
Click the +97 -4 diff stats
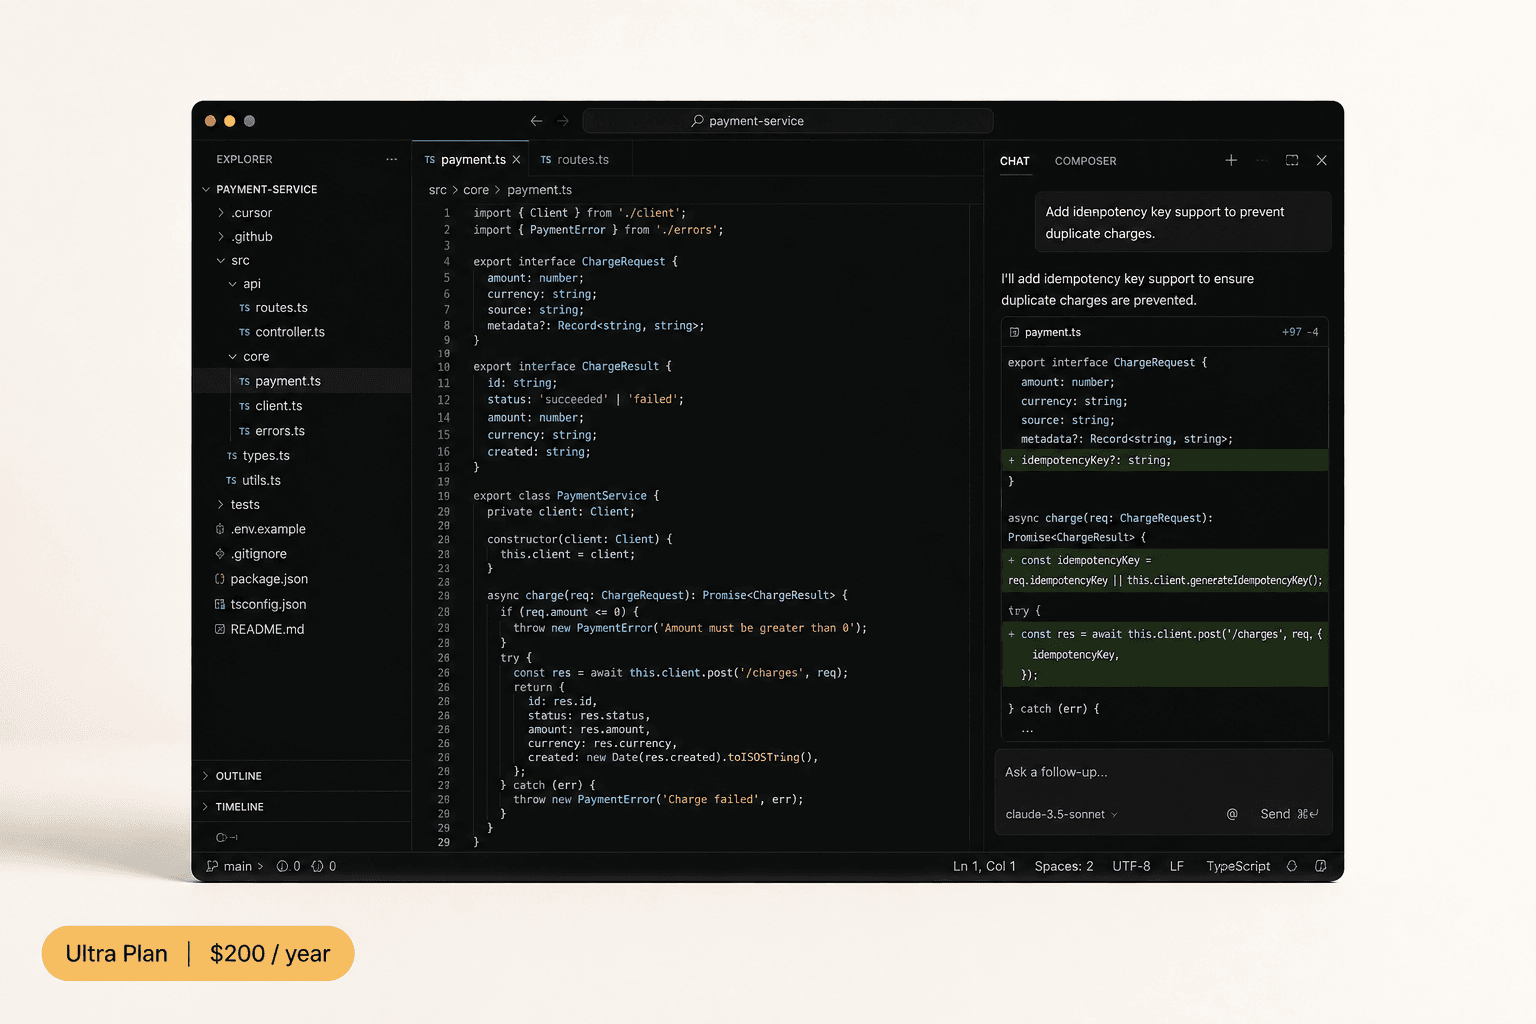[1300, 332]
